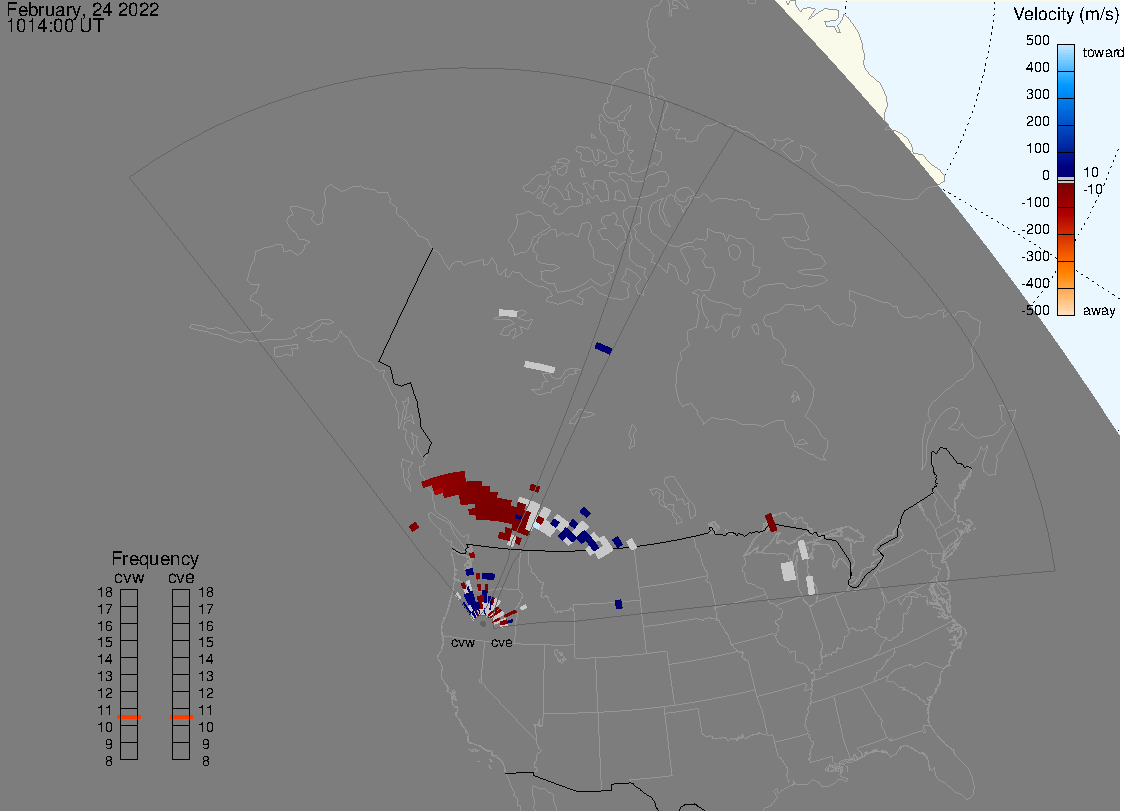This screenshot has width=1124, height=811.
Task: Click the '-500' velocity scale value
Action: pyautogui.click(x=1035, y=310)
